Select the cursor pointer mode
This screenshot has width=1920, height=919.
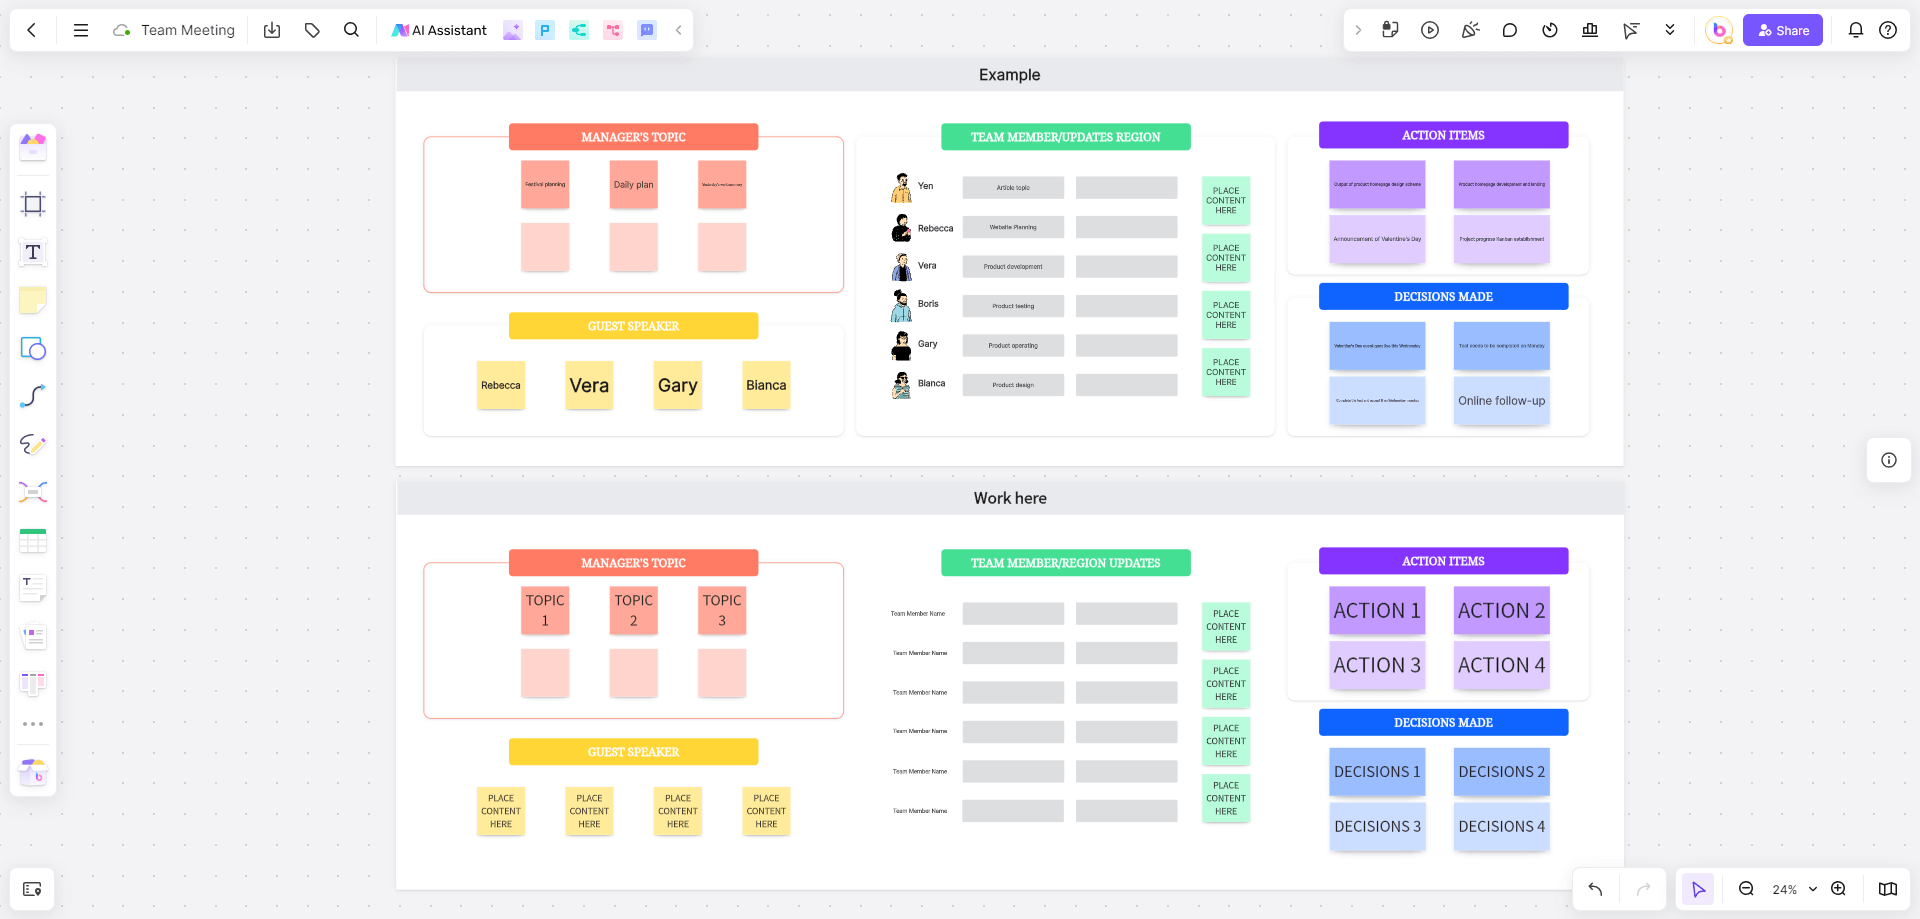1698,889
